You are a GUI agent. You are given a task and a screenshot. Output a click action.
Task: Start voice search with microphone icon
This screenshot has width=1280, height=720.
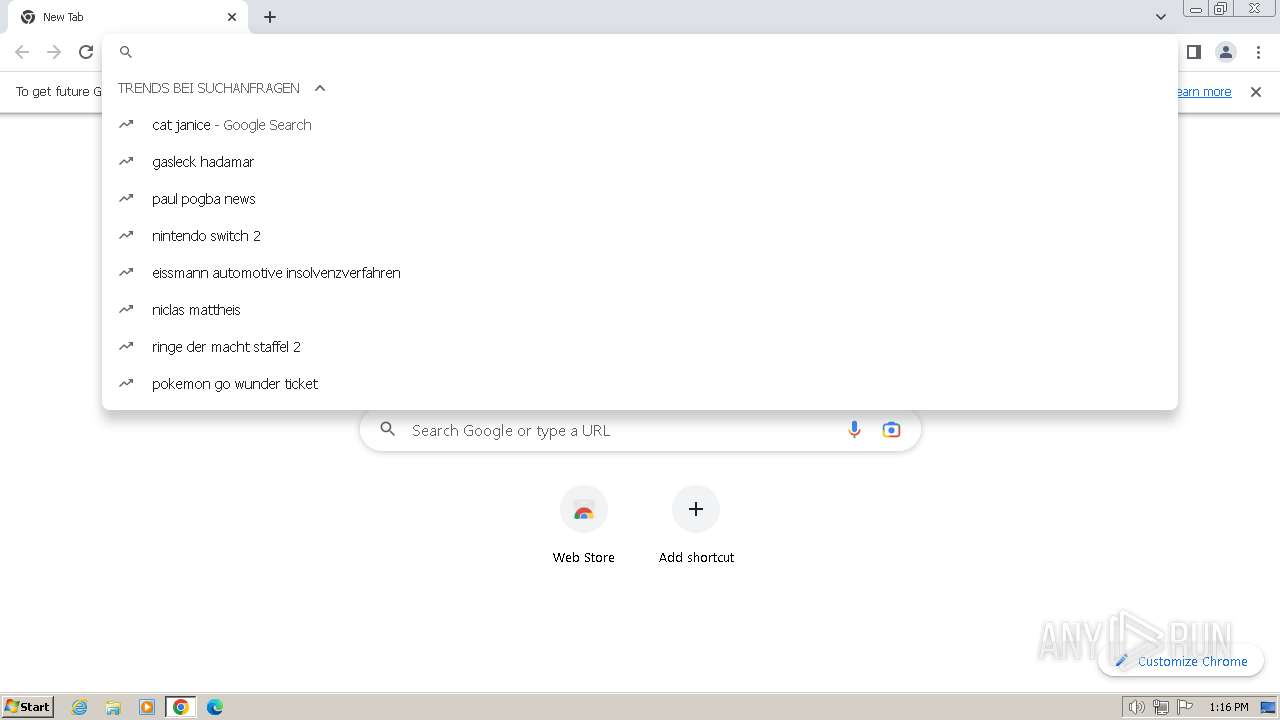(x=854, y=430)
